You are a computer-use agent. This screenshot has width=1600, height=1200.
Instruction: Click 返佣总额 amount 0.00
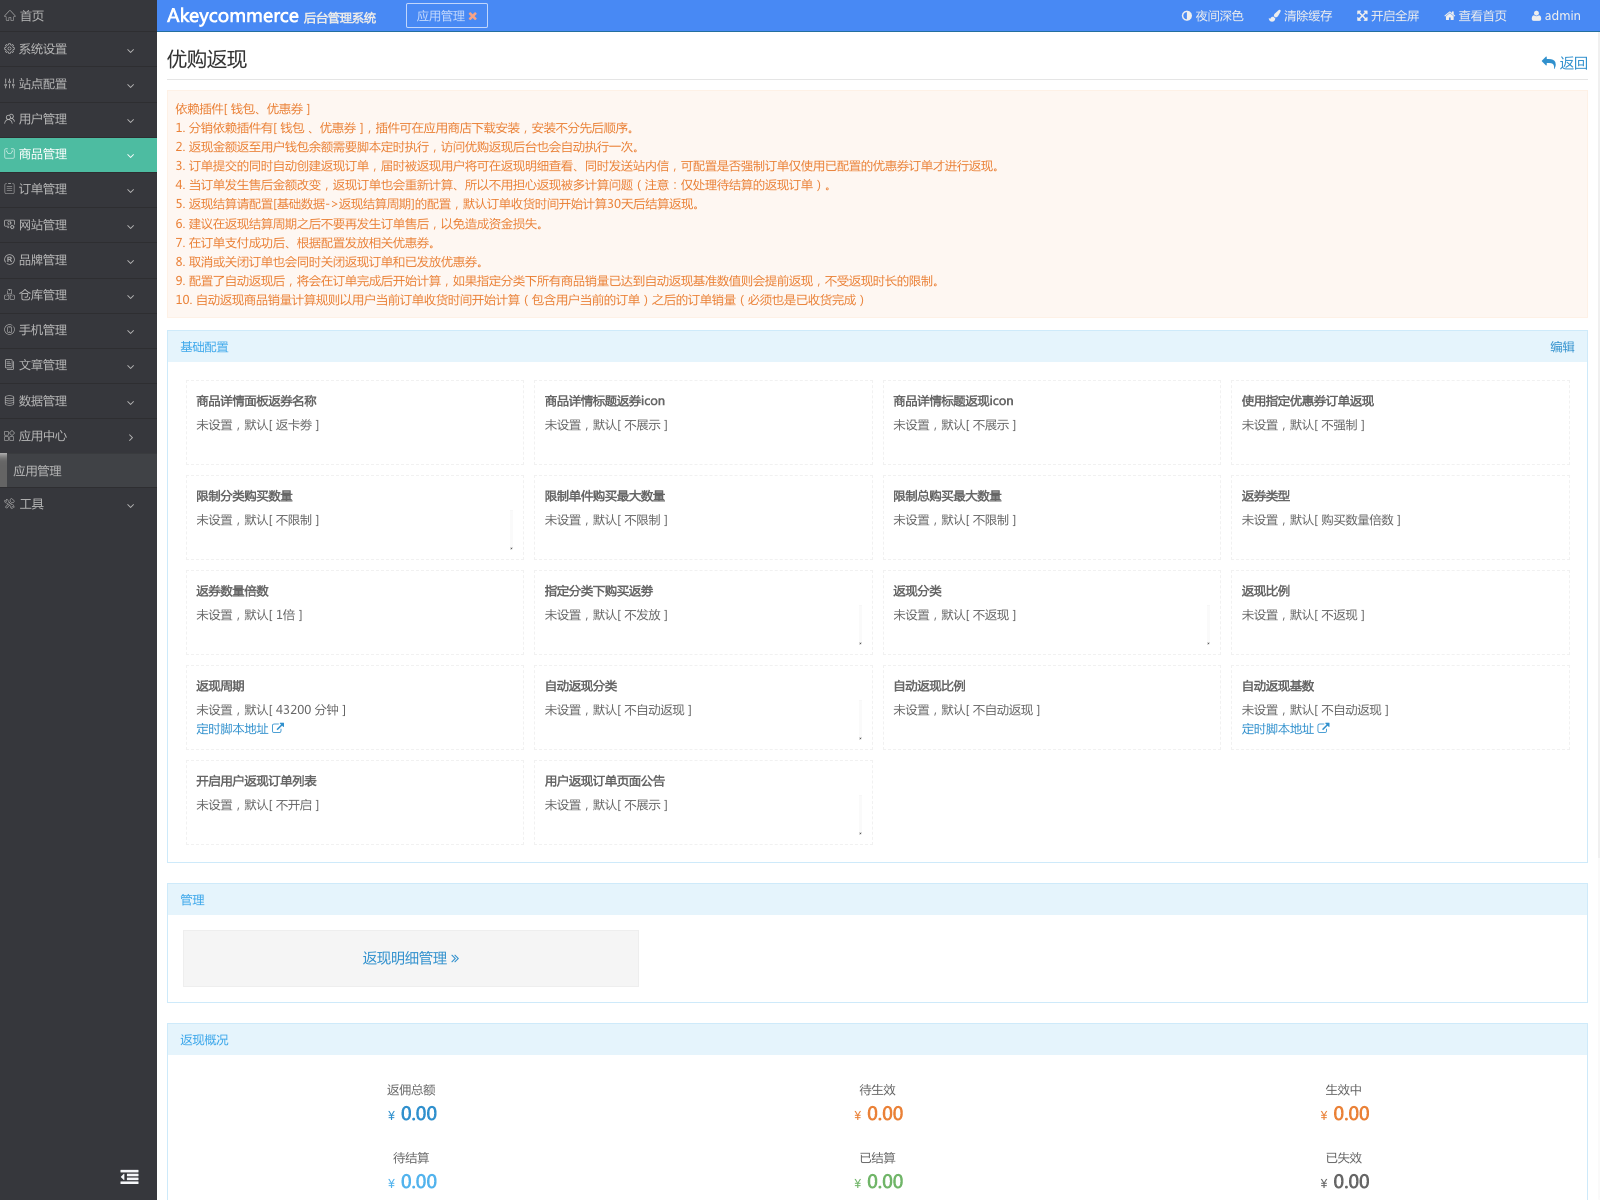418,1114
